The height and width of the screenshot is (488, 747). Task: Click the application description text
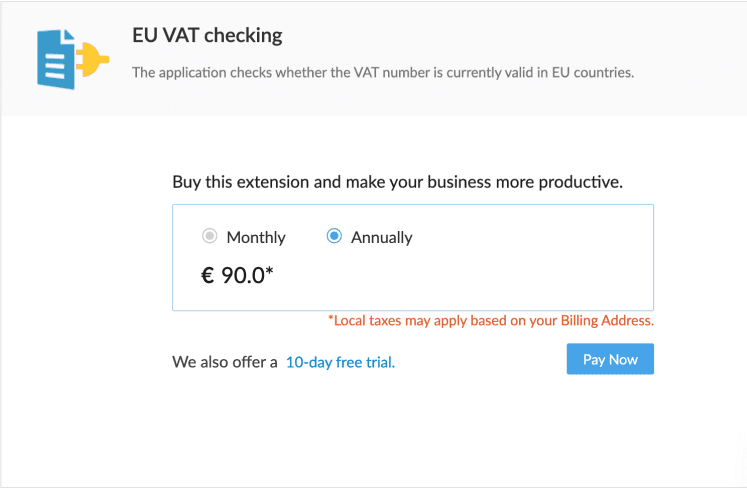(x=383, y=72)
